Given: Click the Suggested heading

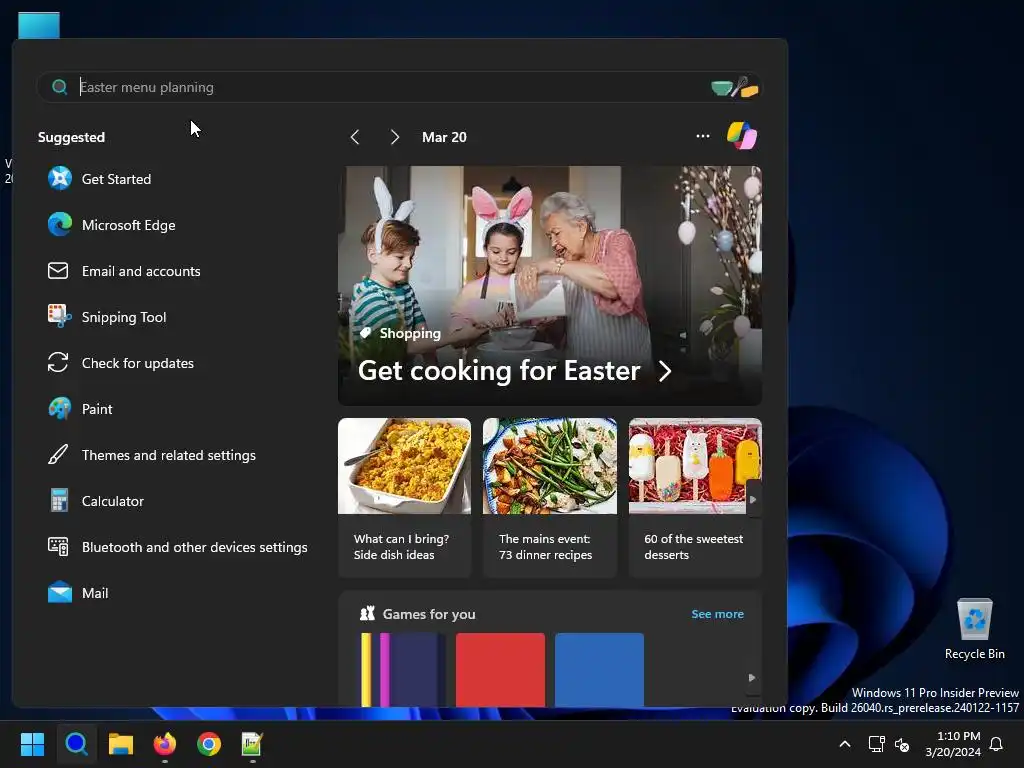Looking at the screenshot, I should [71, 137].
